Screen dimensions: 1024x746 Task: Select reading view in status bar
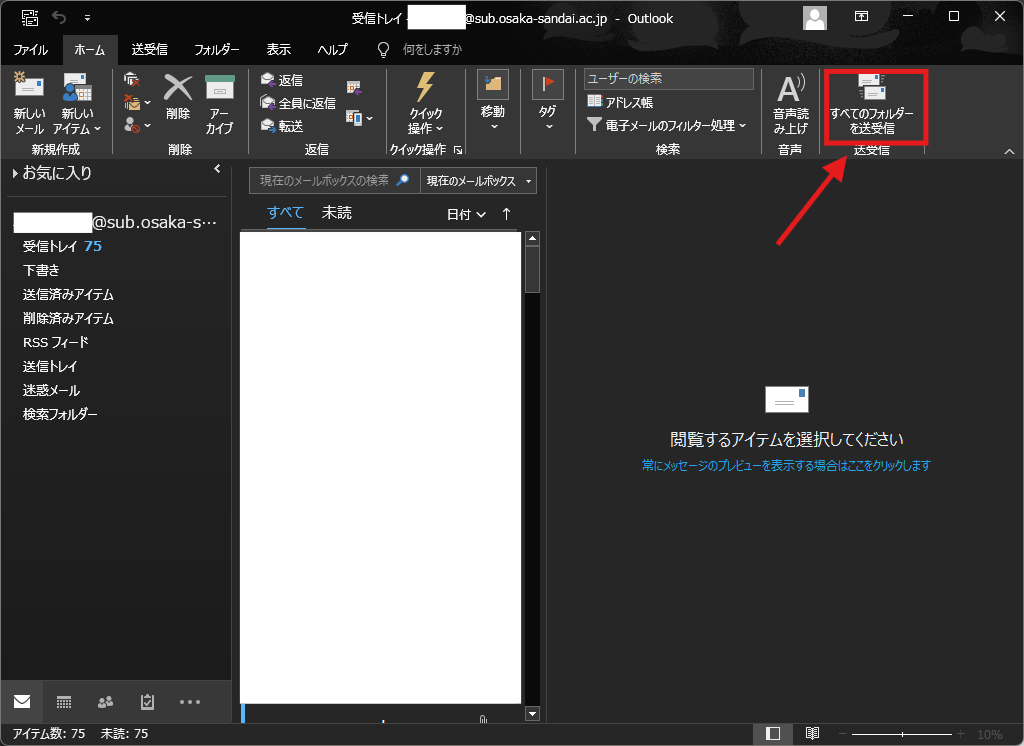(812, 734)
